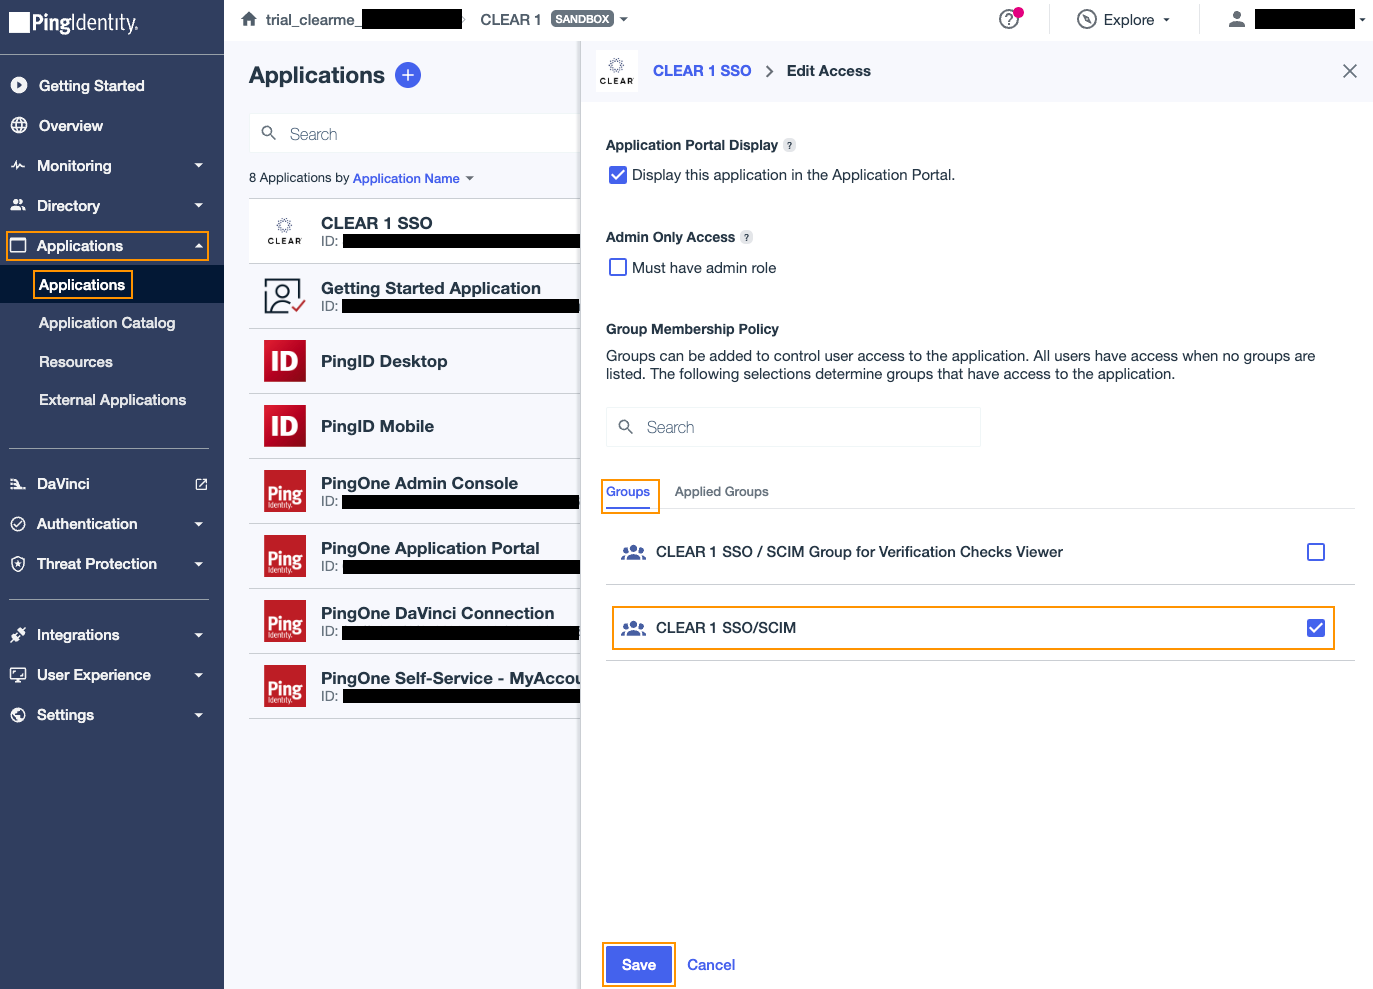Click the home icon beside trial_clearme

pyautogui.click(x=249, y=19)
